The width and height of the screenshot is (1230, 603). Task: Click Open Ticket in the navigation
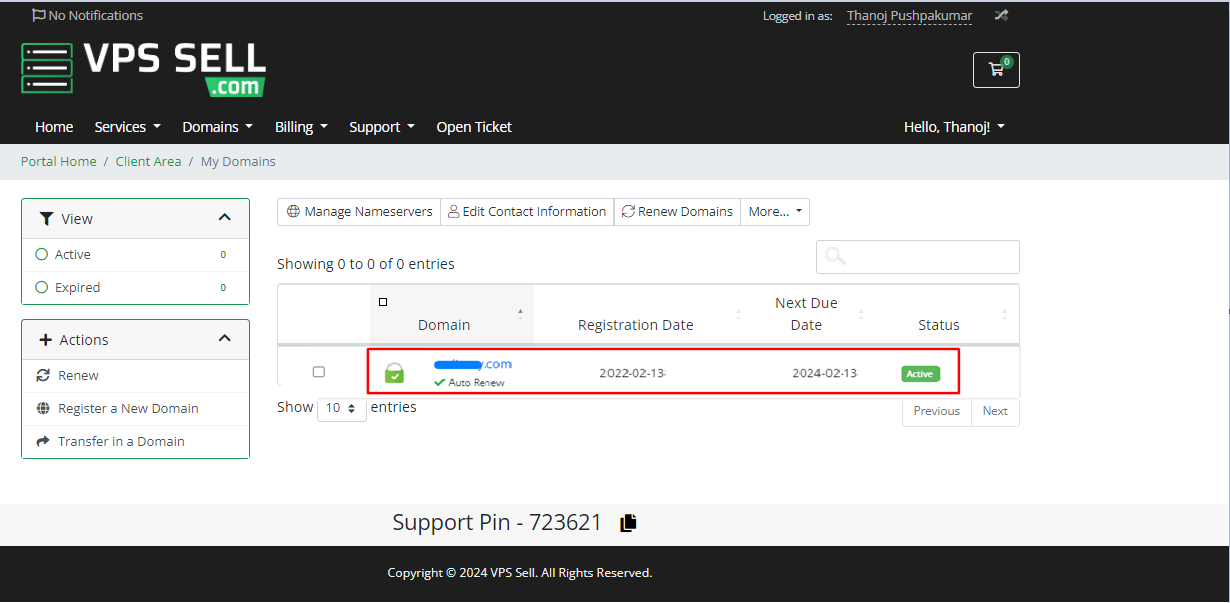coord(474,127)
